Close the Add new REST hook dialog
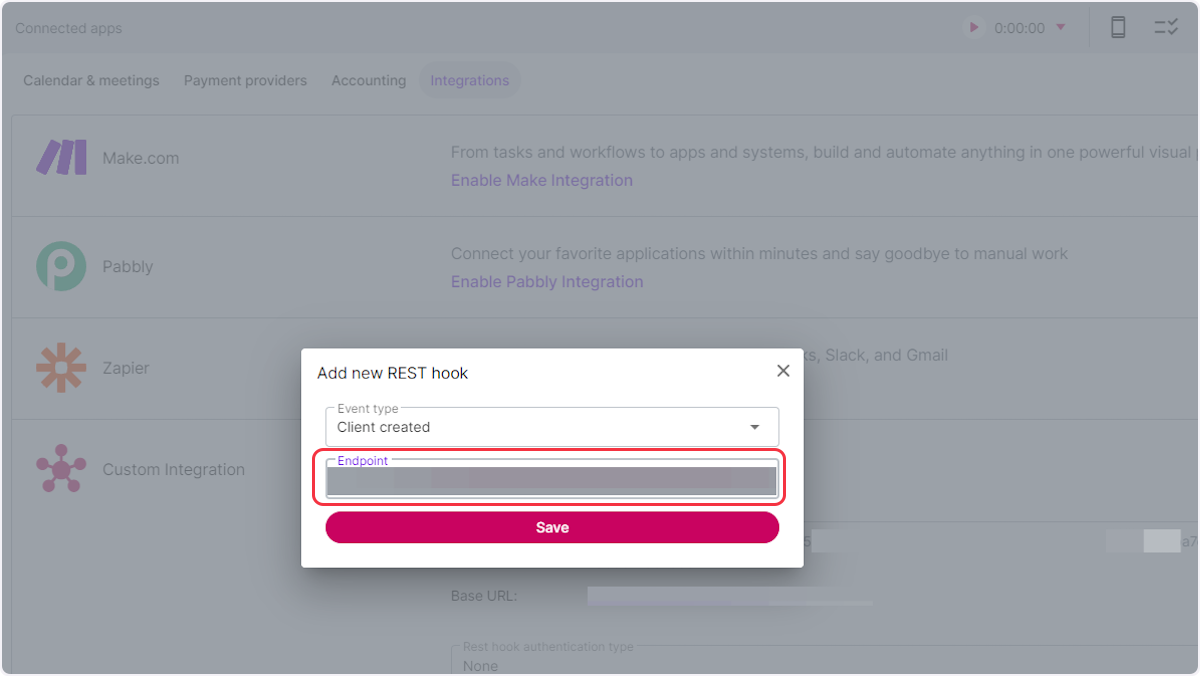The height and width of the screenshot is (676, 1200). (783, 371)
